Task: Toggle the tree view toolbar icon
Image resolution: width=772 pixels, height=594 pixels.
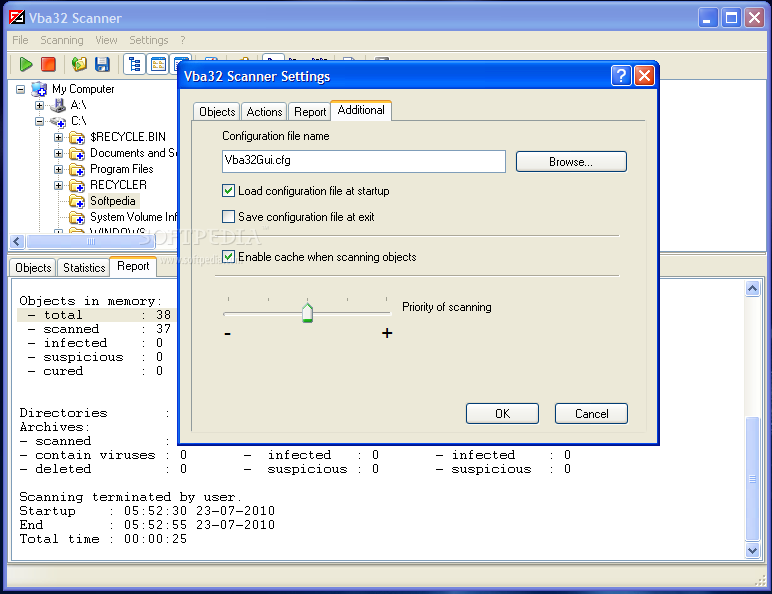Action: pos(134,64)
